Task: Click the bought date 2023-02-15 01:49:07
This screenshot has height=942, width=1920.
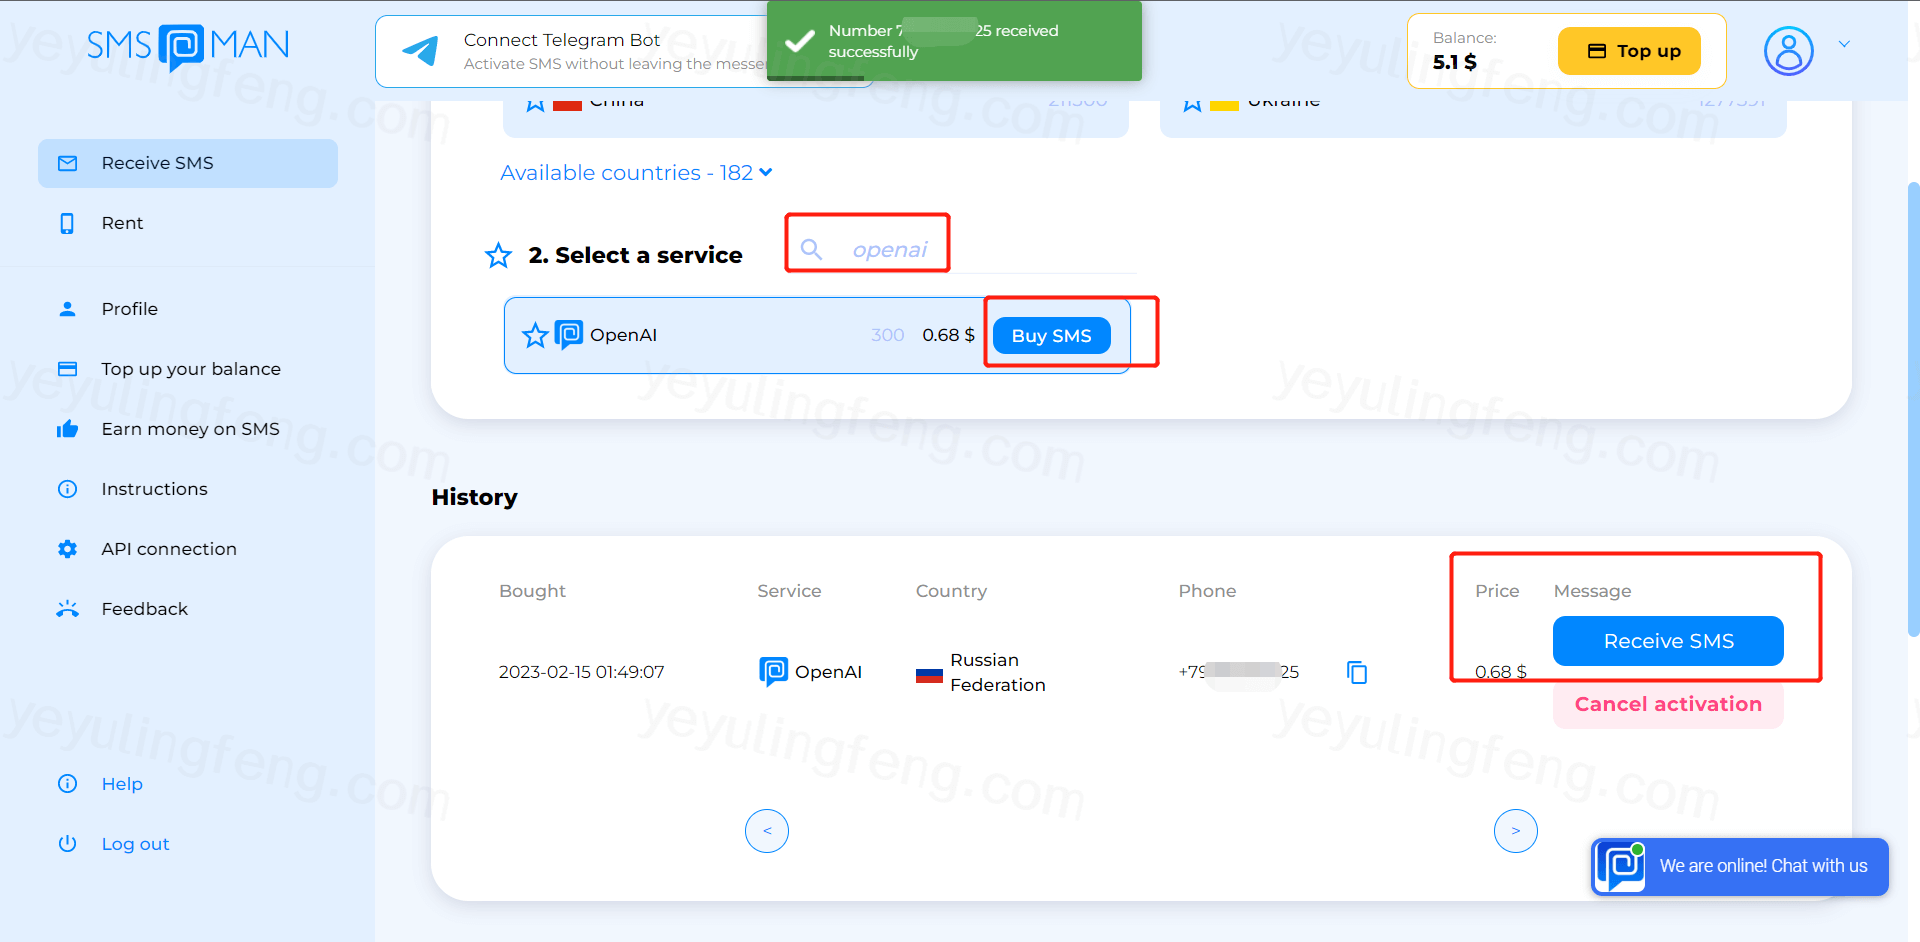Action: (581, 672)
